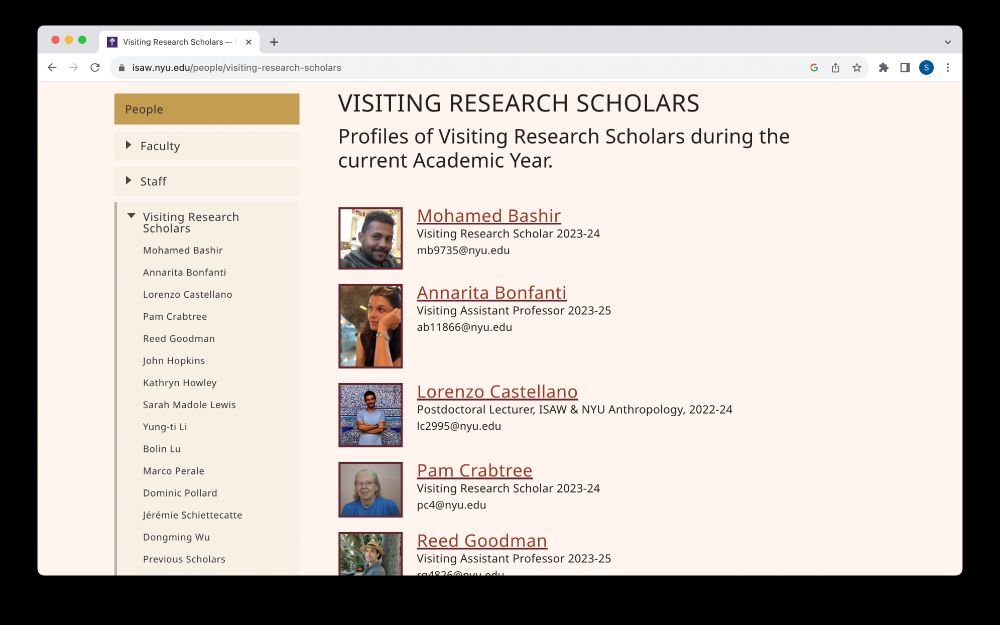Select Kathryn Howley in the sidebar

pos(180,383)
